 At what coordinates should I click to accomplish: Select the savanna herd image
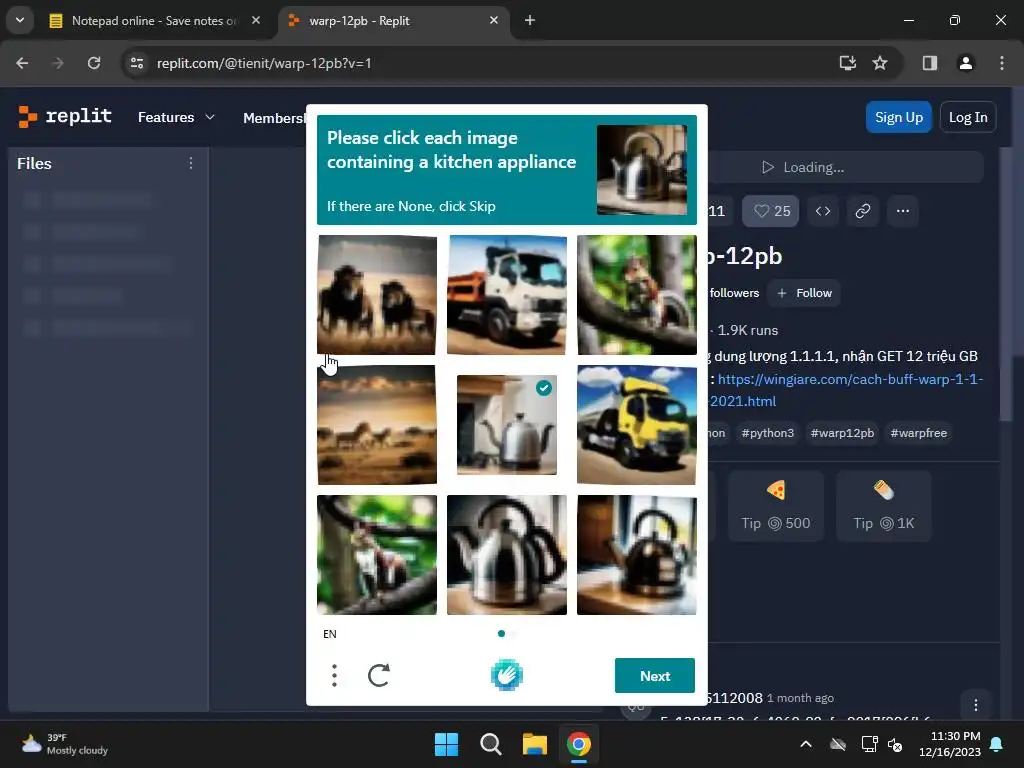[377, 424]
